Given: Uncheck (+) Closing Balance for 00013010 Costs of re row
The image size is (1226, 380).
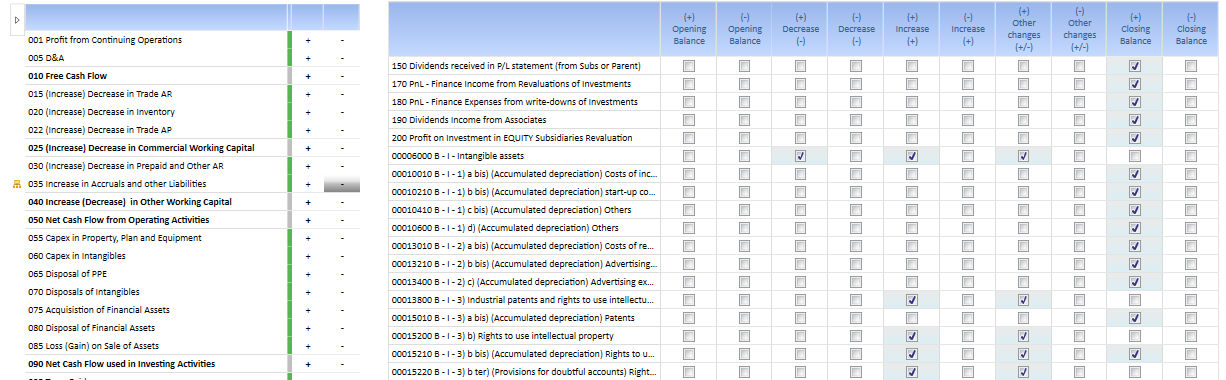Looking at the screenshot, I should click(x=1135, y=246).
